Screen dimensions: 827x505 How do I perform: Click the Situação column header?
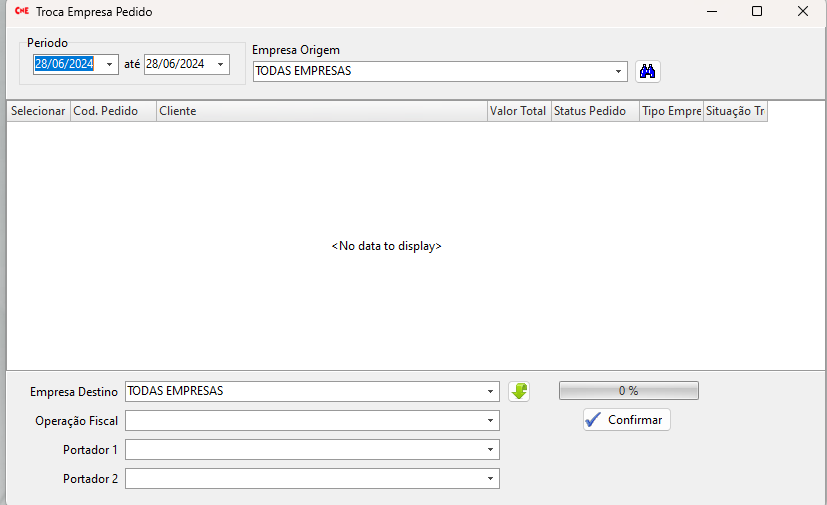click(735, 111)
